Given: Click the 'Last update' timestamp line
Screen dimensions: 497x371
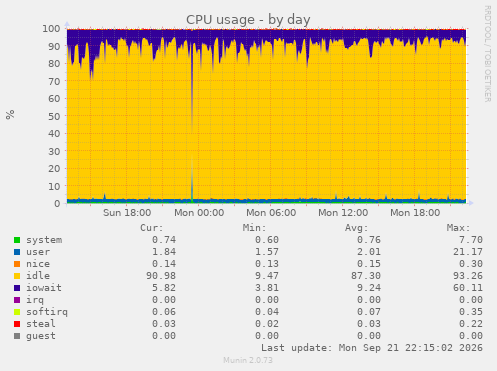Looking at the screenshot, I should [x=372, y=348].
